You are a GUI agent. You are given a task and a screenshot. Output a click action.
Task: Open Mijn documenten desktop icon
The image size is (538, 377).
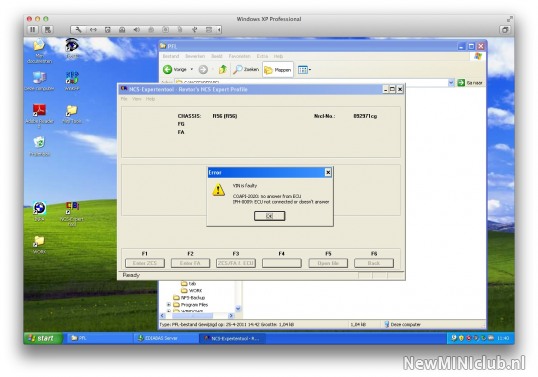pyautogui.click(x=39, y=51)
